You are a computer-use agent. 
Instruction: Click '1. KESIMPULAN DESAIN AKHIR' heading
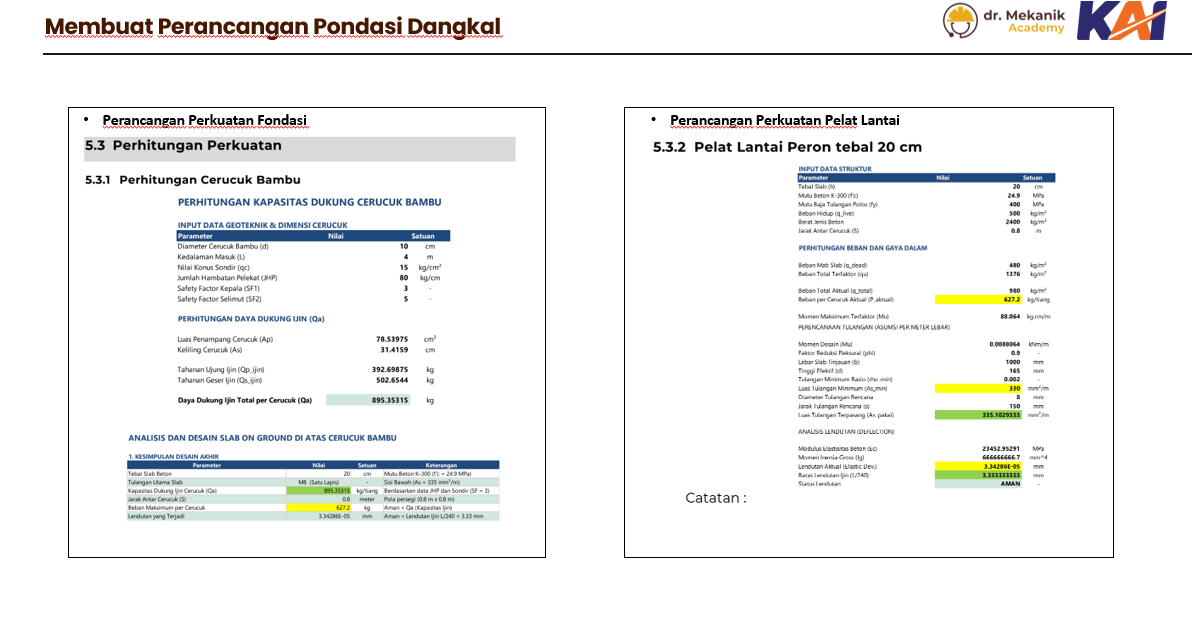(173, 457)
